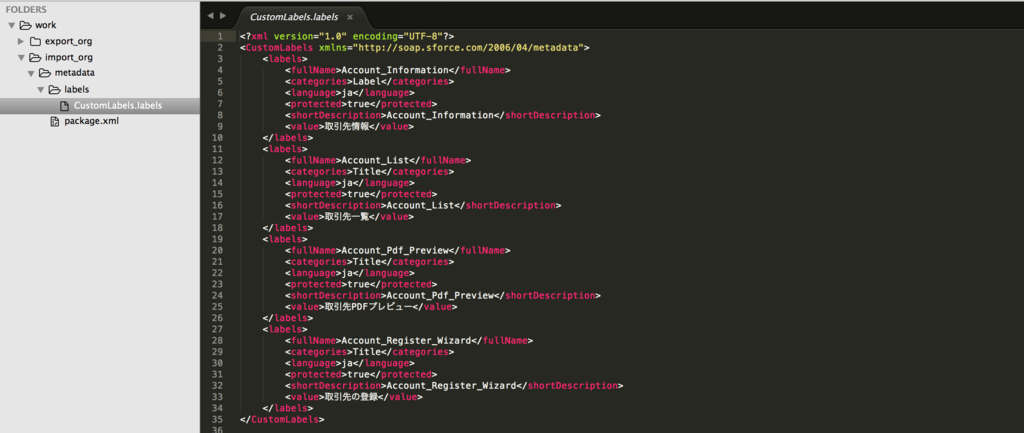Viewport: 1024px width, 433px height.
Task: Collapse the work folder arrow
Action: pyautogui.click(x=11, y=25)
